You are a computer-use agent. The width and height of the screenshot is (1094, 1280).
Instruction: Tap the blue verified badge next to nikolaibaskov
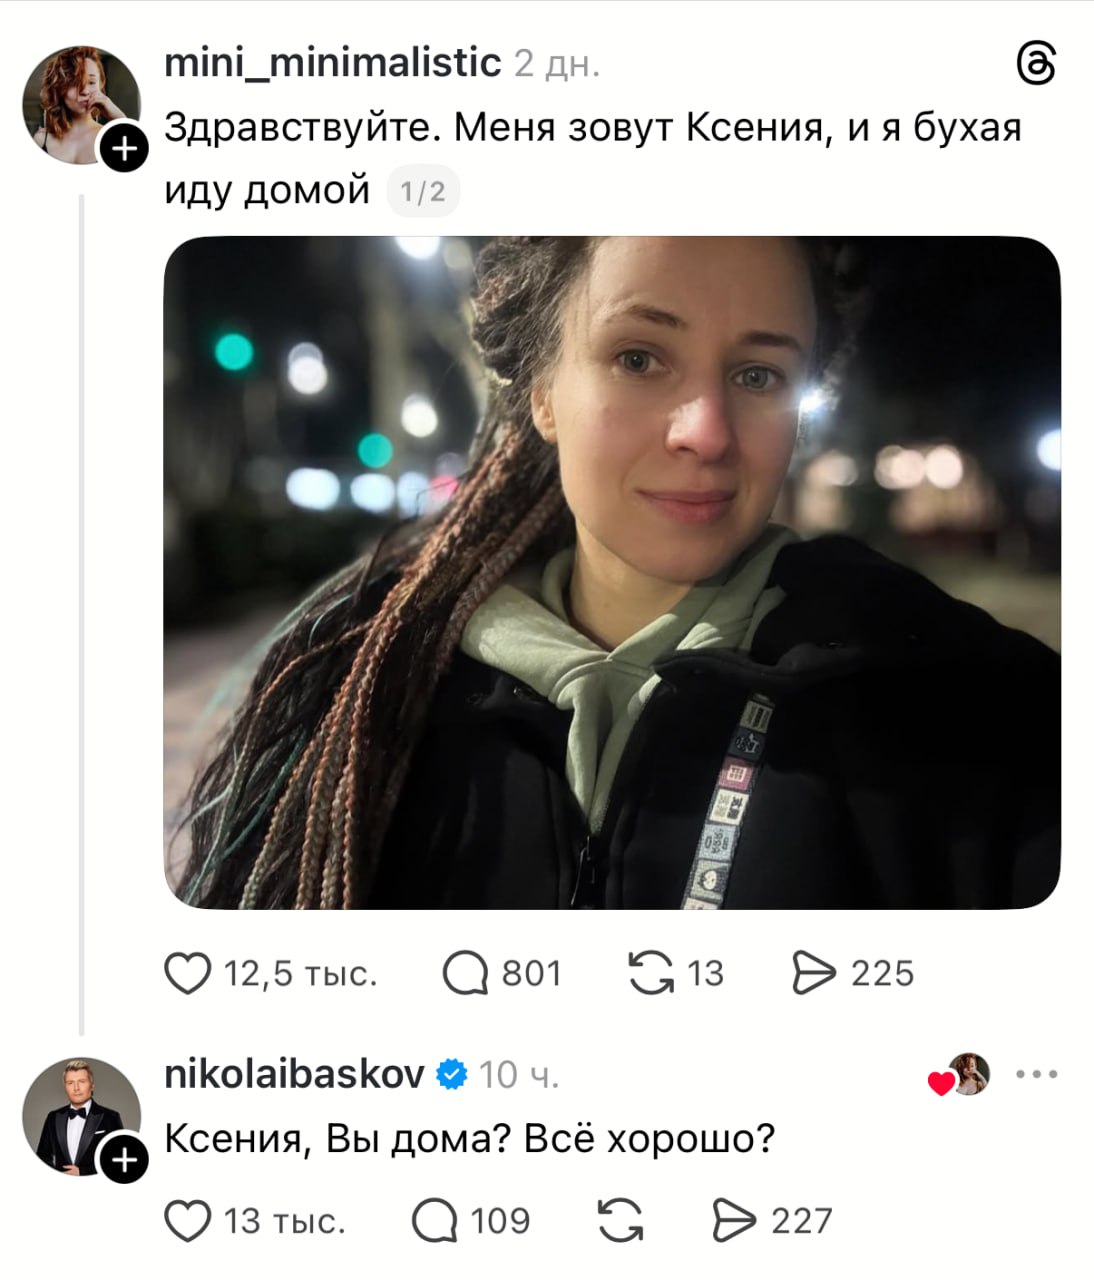tap(452, 1075)
